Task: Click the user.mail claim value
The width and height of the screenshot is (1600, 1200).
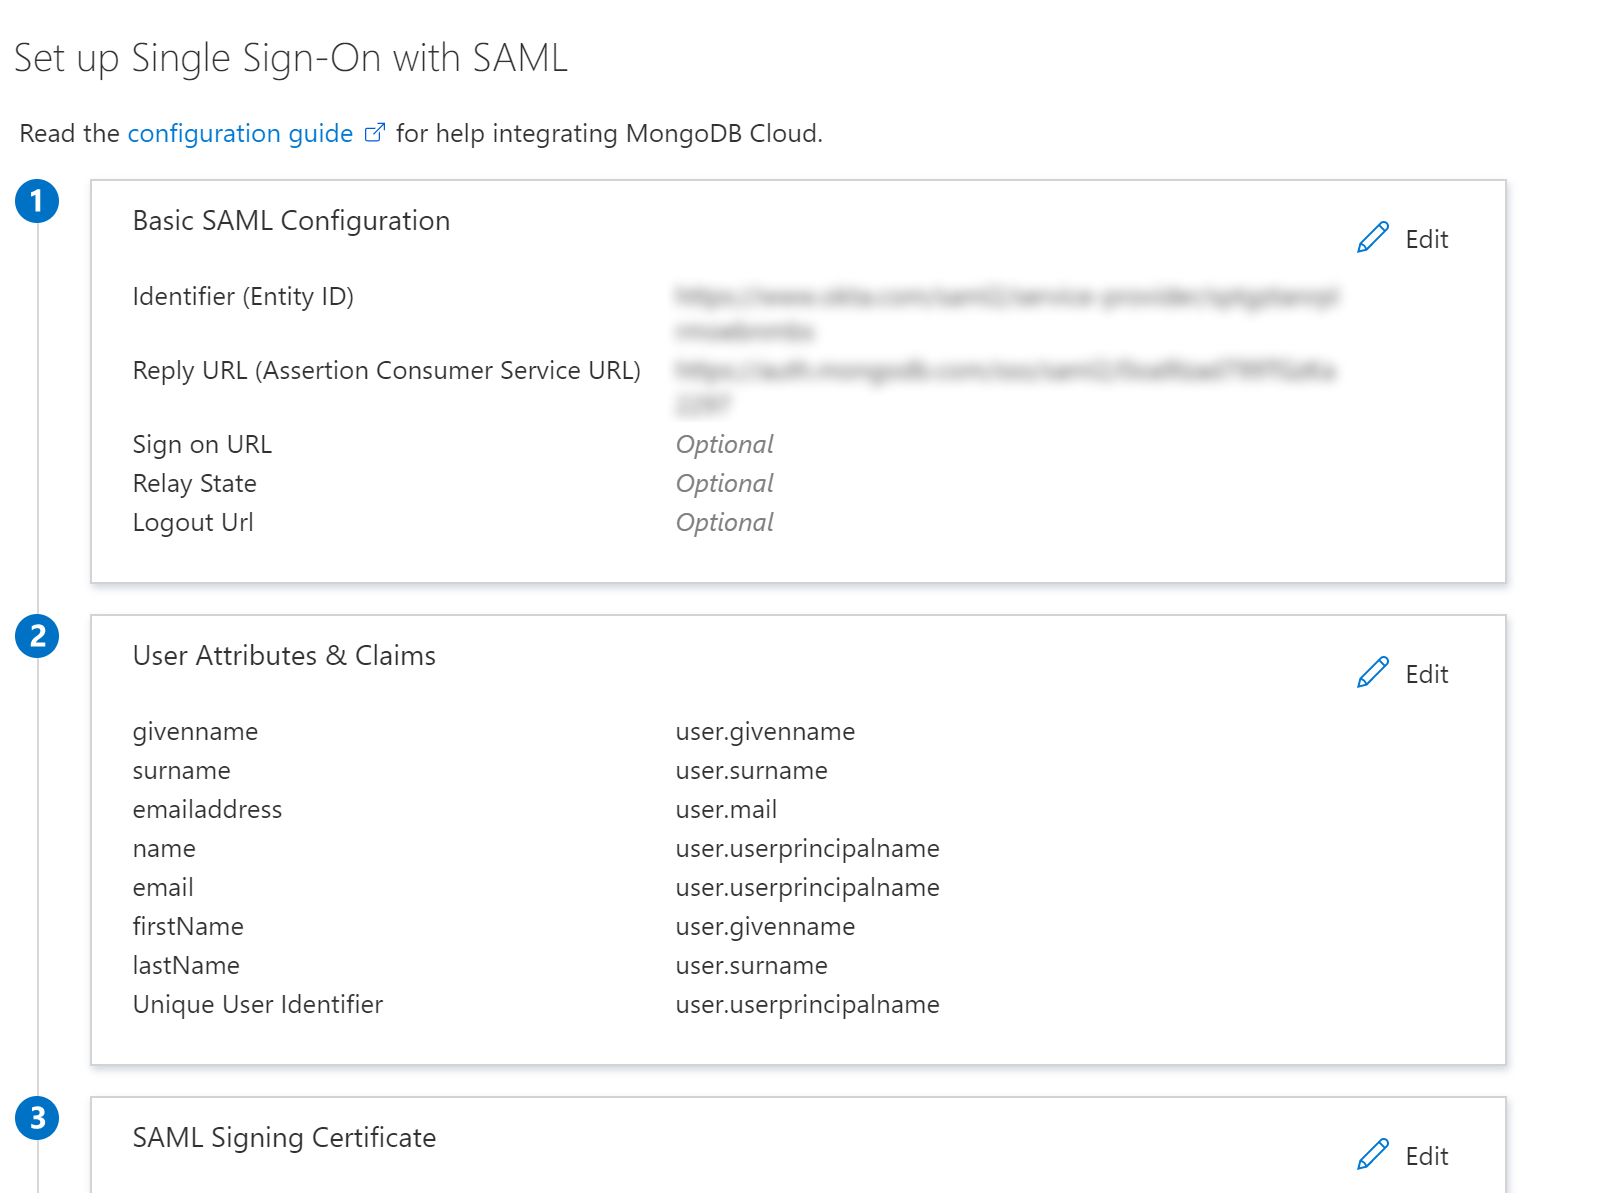Action: pos(726,809)
